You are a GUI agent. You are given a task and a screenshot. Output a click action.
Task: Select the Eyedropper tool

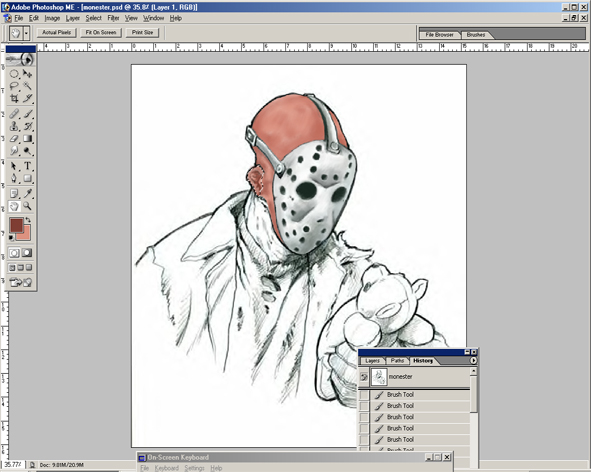coord(28,193)
